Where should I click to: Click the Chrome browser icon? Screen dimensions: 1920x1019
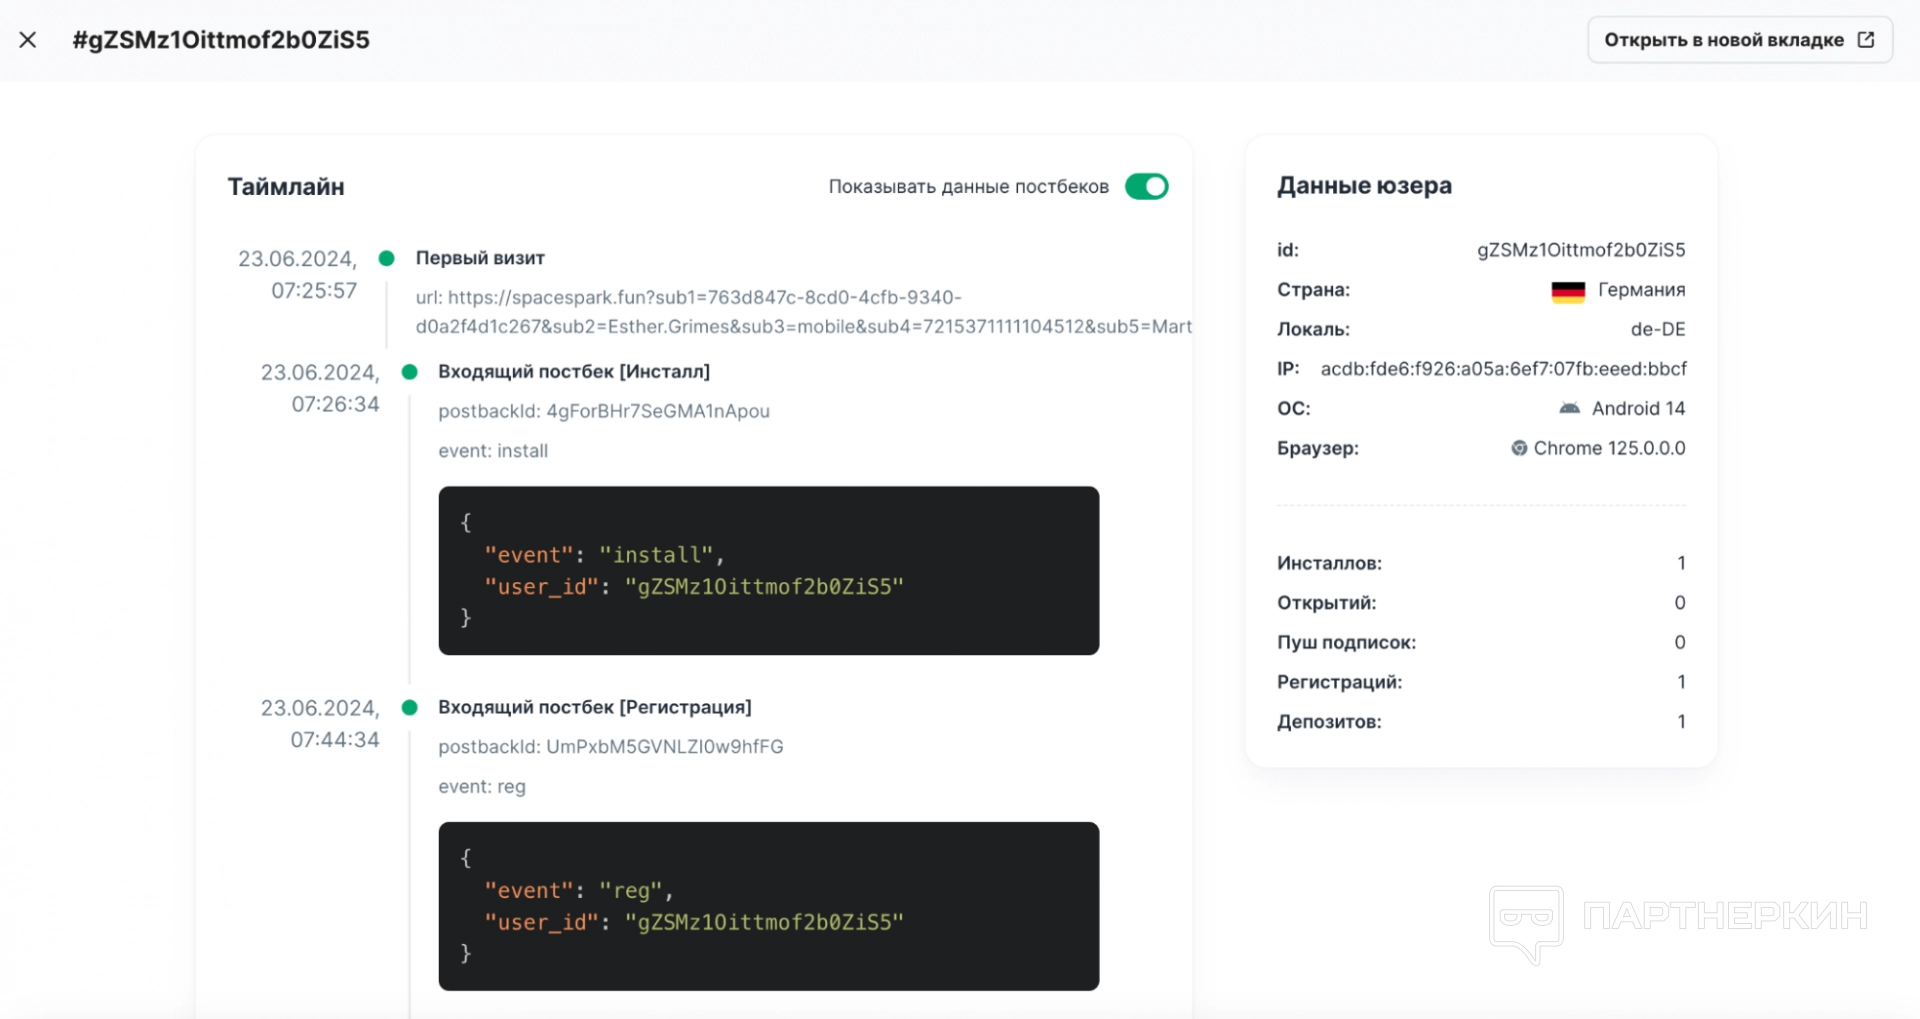tap(1518, 448)
